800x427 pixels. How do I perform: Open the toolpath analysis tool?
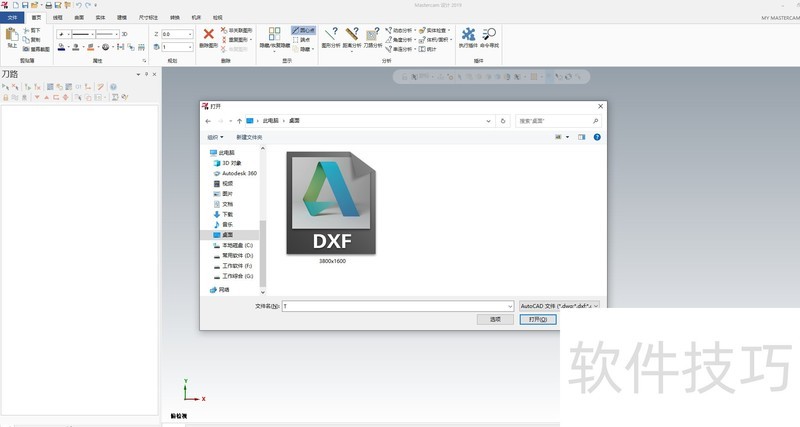click(x=373, y=34)
